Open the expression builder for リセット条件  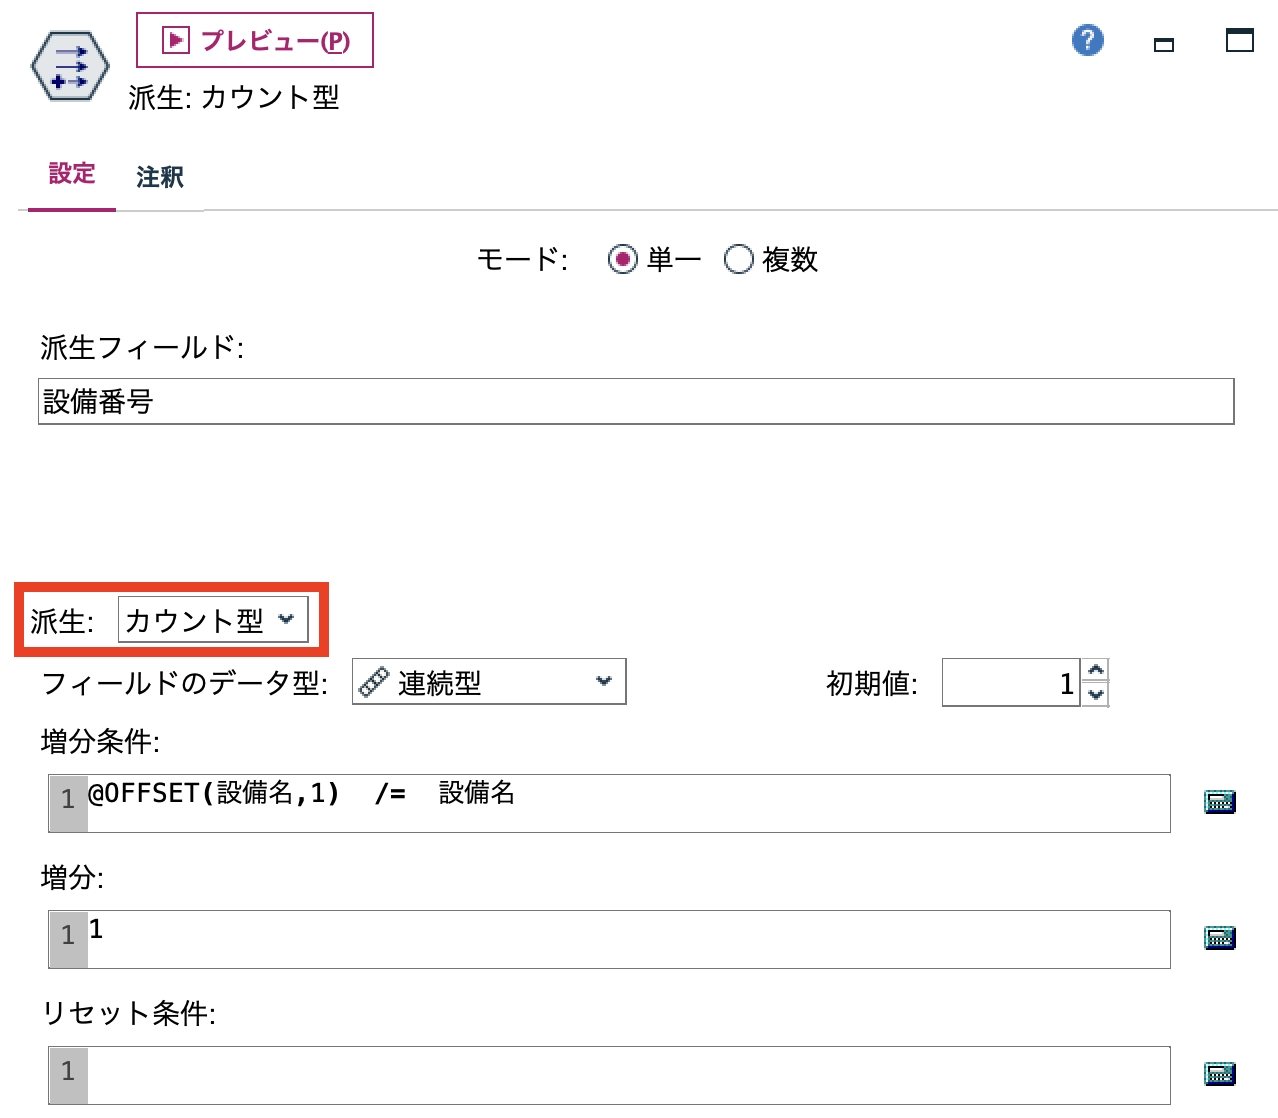pos(1219,1073)
